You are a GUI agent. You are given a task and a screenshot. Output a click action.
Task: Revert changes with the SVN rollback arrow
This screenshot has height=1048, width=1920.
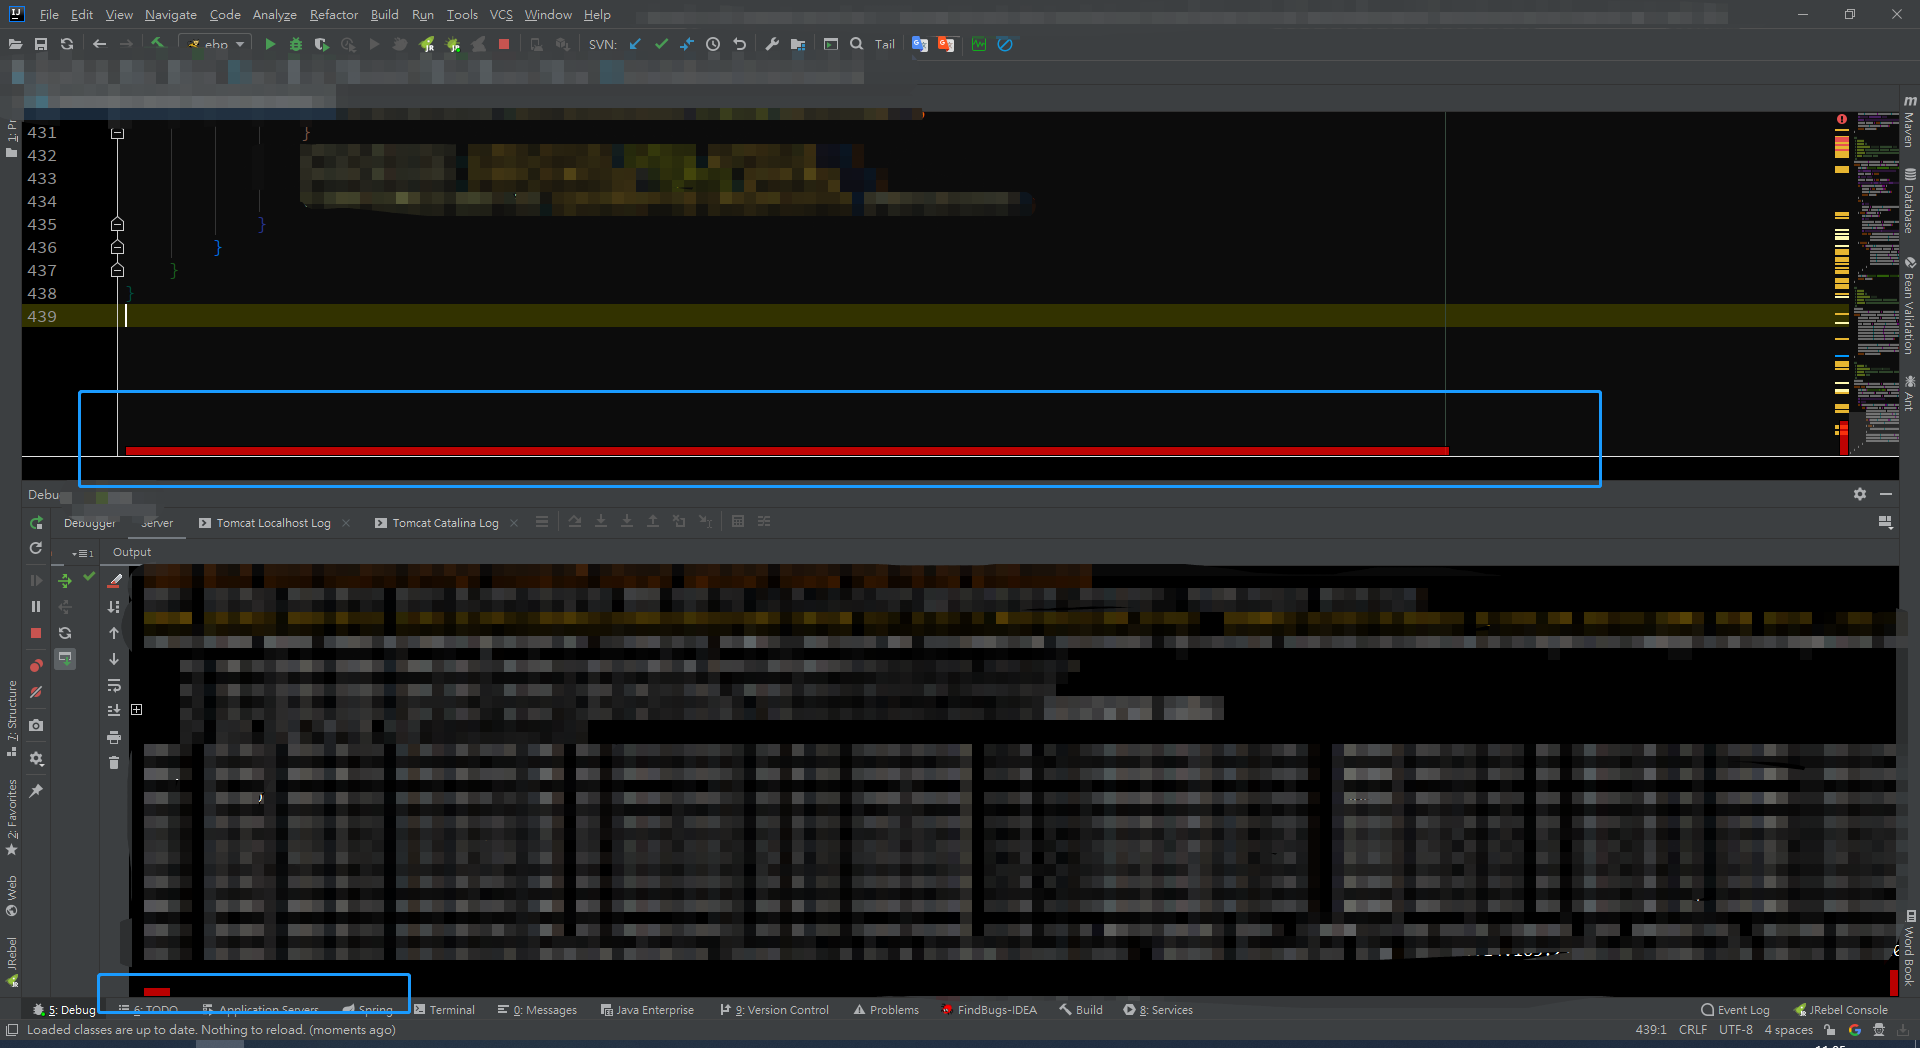[740, 44]
